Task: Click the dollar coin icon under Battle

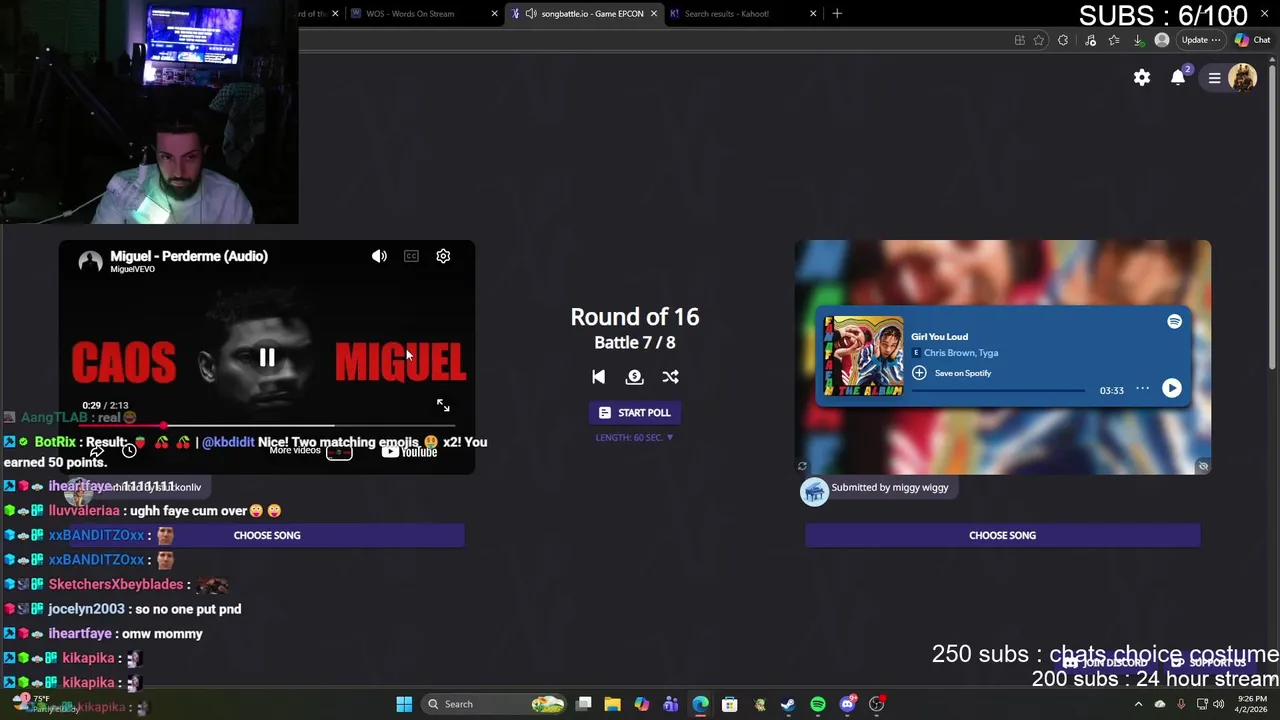Action: 634,377
